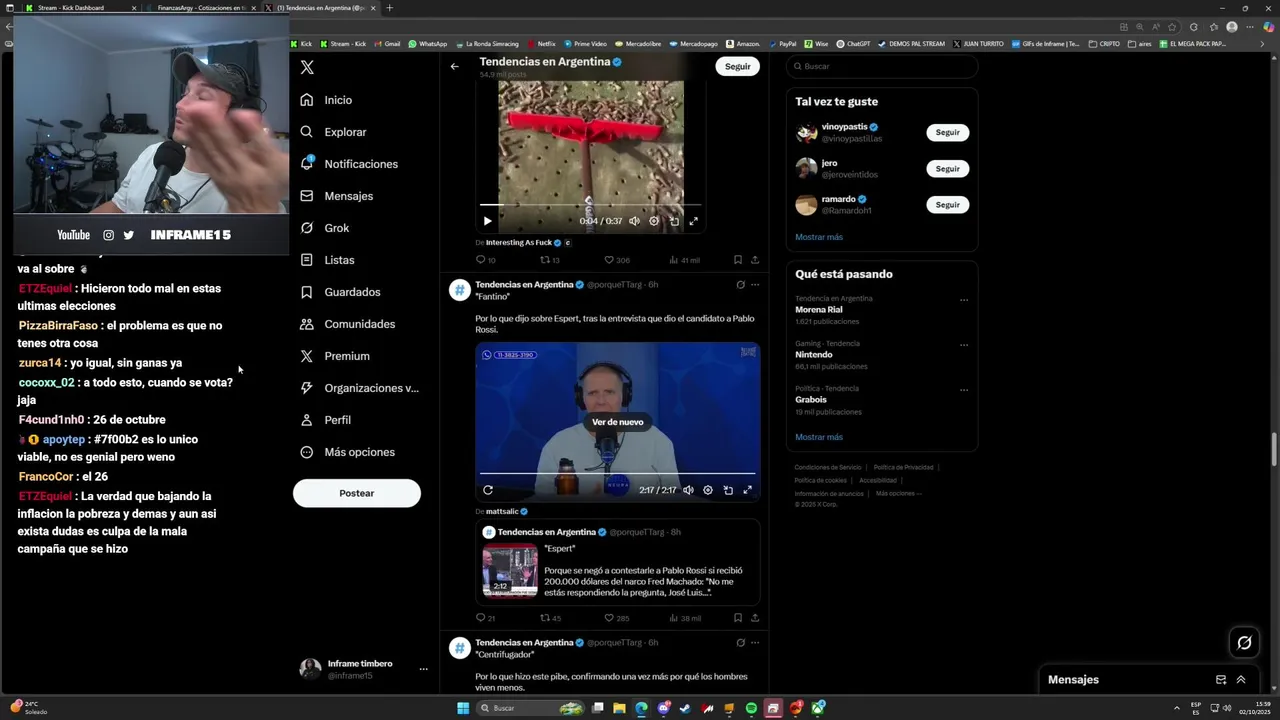Seek on the 2:17 video progress bar
Viewport: 1280px width, 720px height.
click(x=618, y=473)
